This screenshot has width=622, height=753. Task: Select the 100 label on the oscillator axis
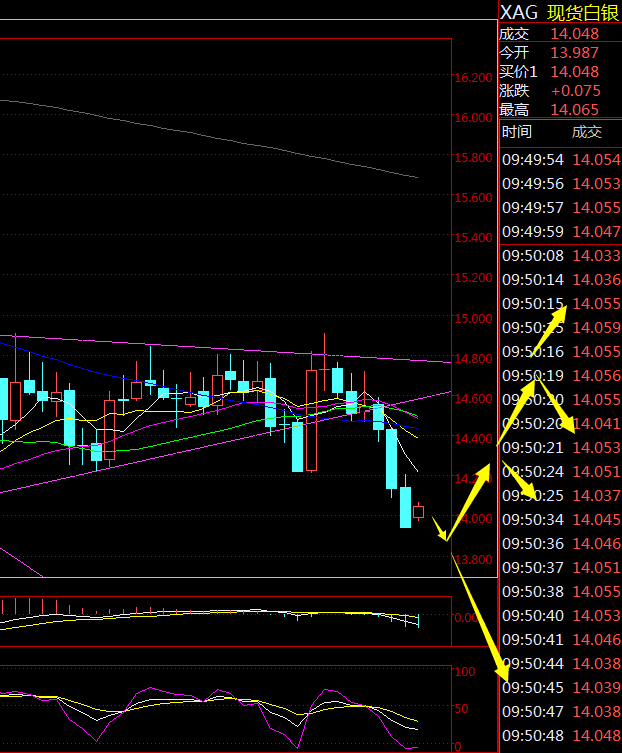coord(464,671)
